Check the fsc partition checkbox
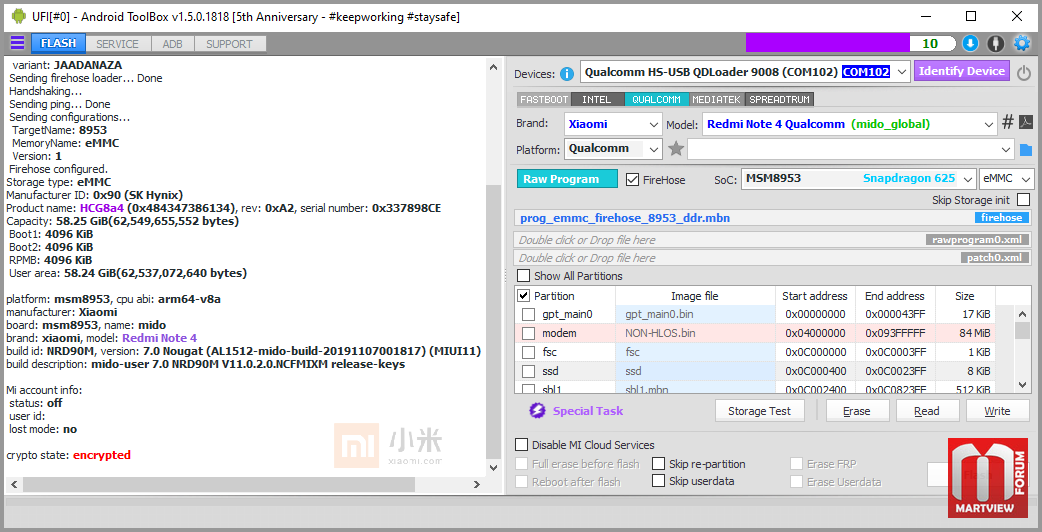 coord(528,352)
